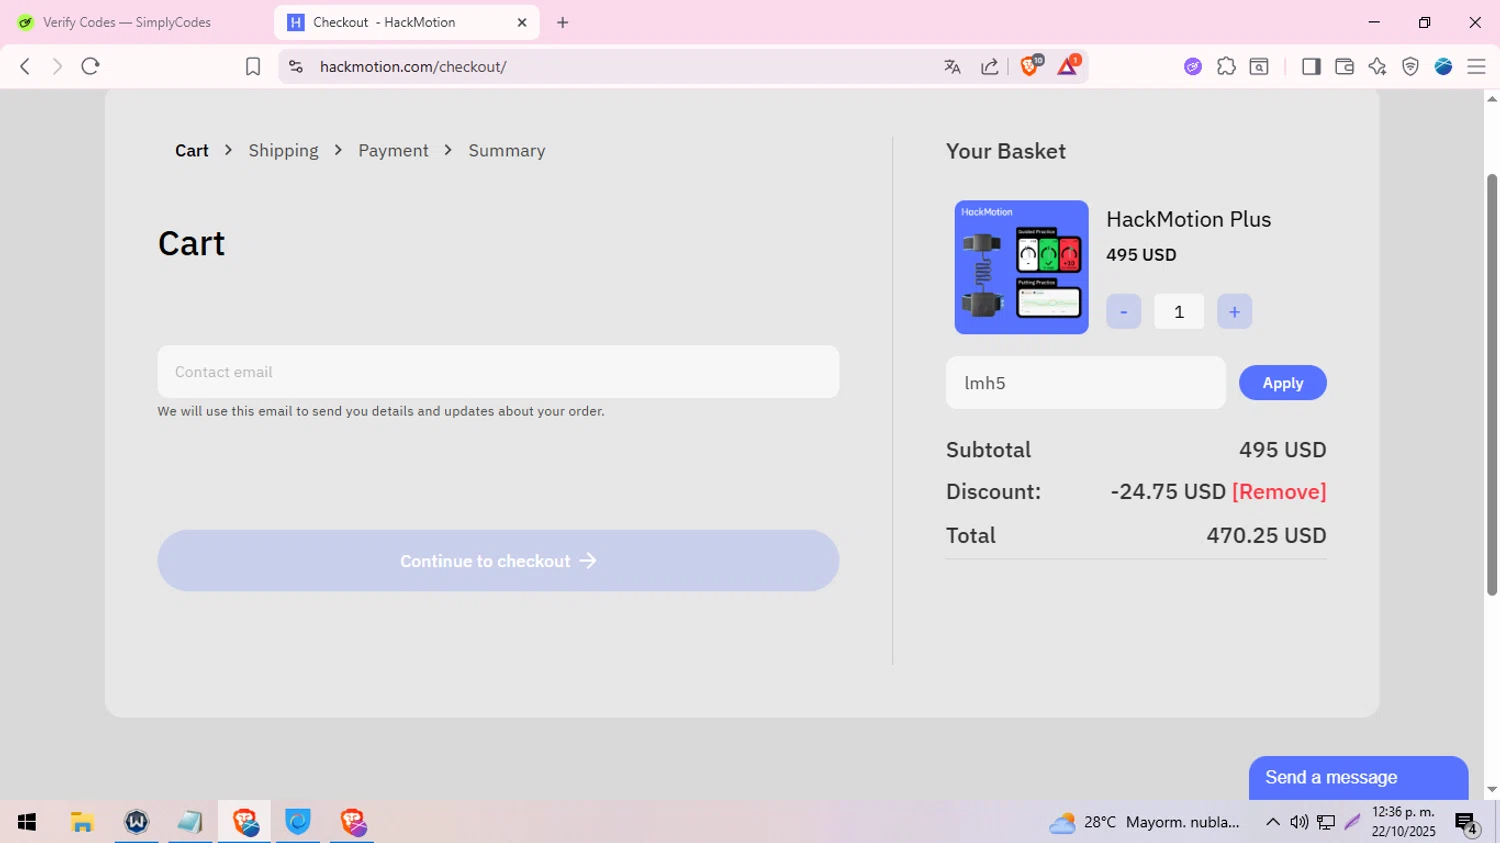Share this page via share icon
Screen dimensions: 1500x843
point(990,66)
